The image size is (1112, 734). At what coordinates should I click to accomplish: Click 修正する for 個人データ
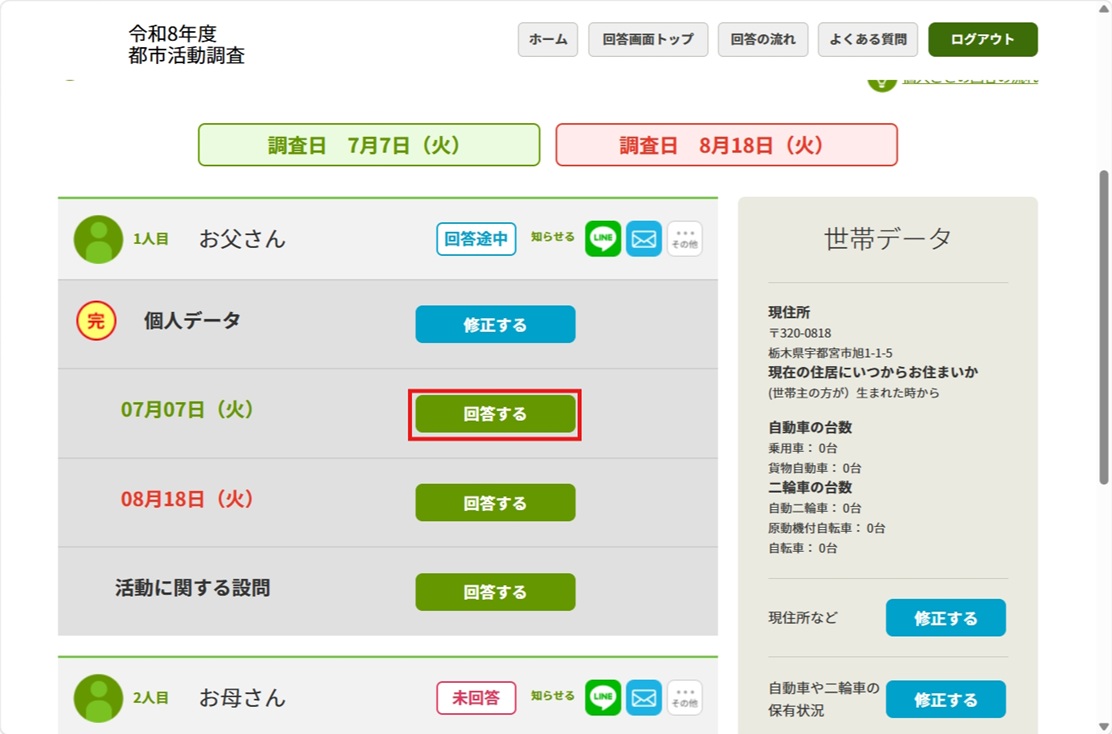pos(495,324)
